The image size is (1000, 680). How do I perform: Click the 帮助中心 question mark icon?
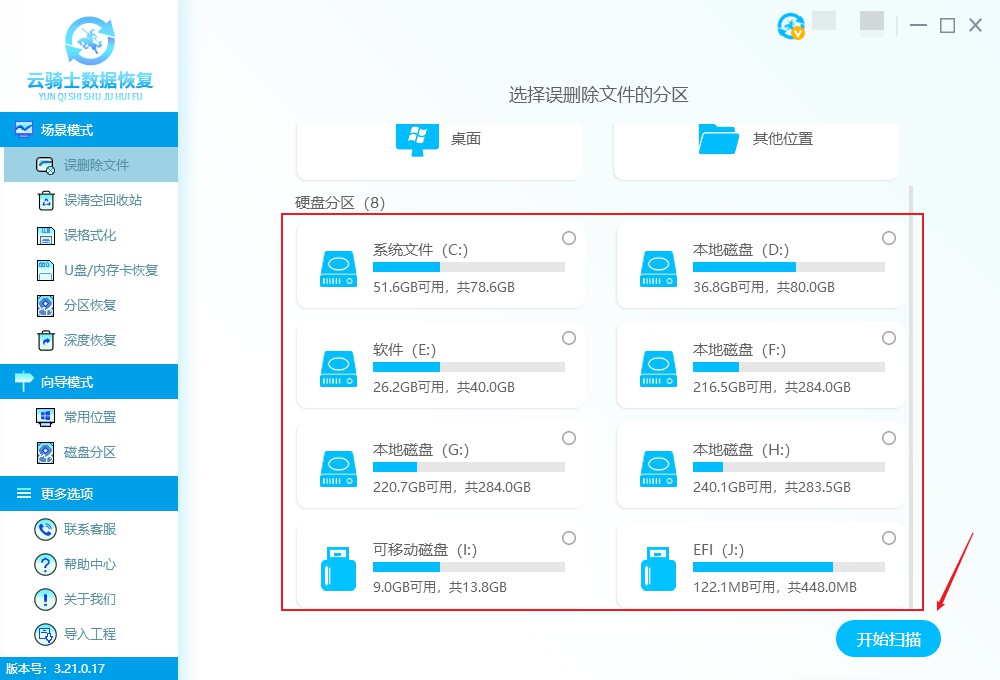coord(45,564)
